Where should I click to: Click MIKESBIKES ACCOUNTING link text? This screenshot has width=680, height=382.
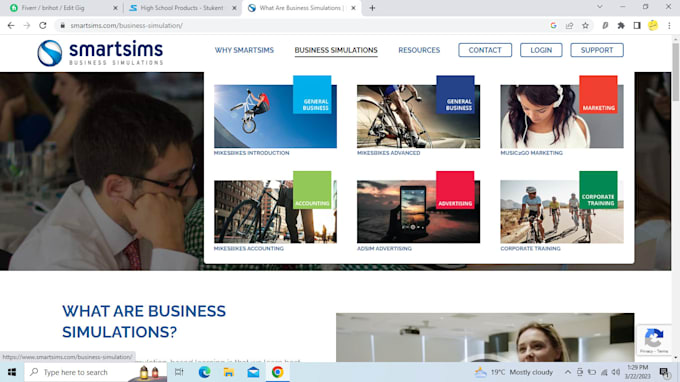[x=249, y=248]
